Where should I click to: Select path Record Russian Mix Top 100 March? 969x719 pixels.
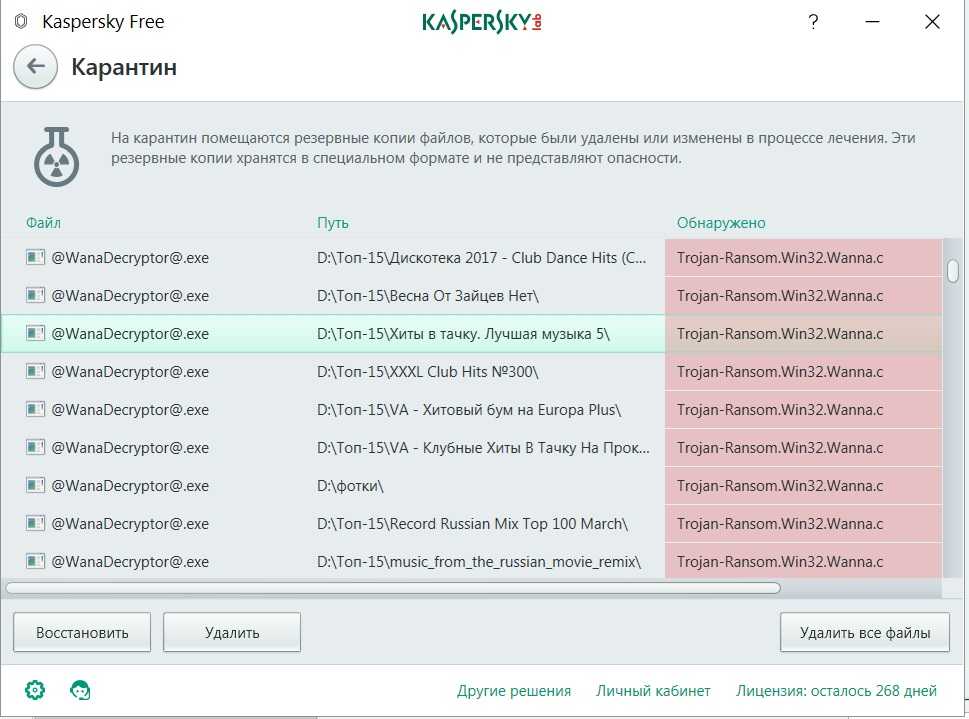pos(472,524)
